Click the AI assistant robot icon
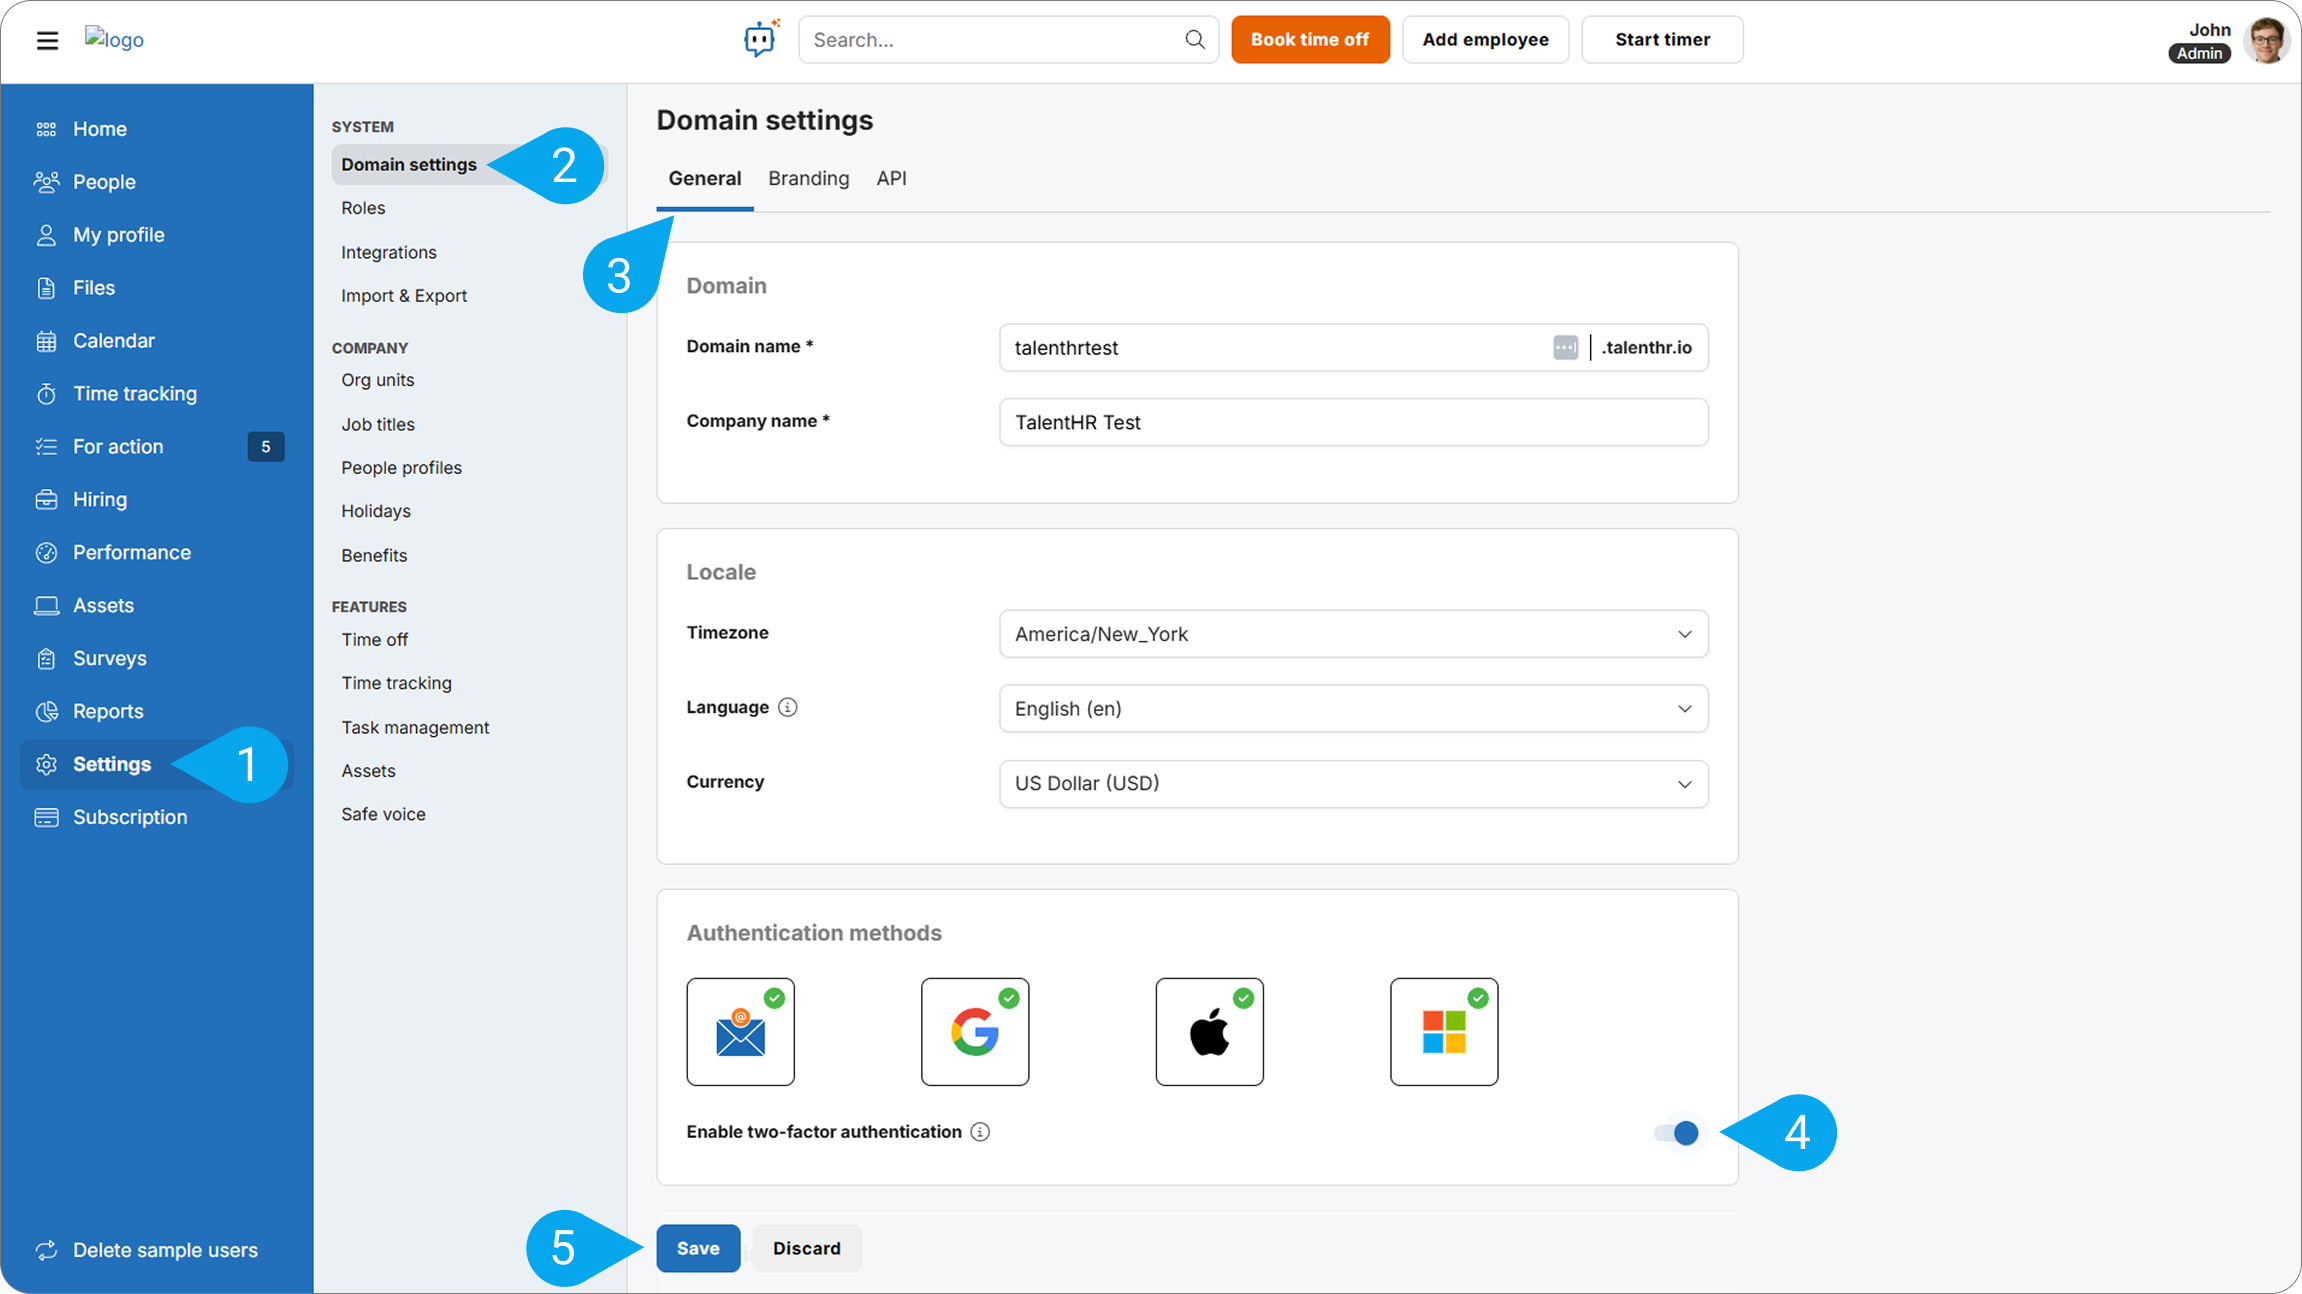Image resolution: width=2302 pixels, height=1294 pixels. click(x=760, y=39)
